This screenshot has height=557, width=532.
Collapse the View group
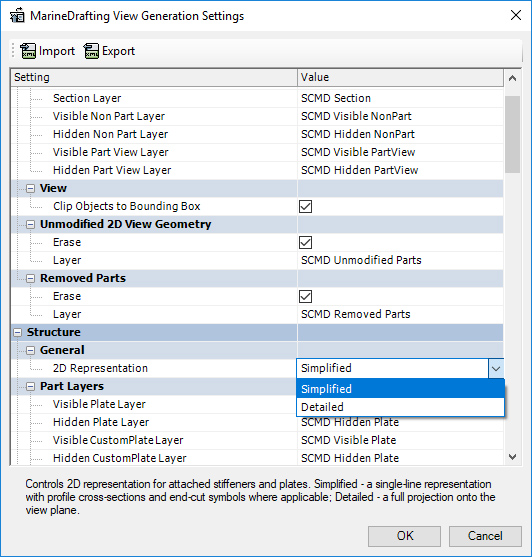(x=31, y=188)
